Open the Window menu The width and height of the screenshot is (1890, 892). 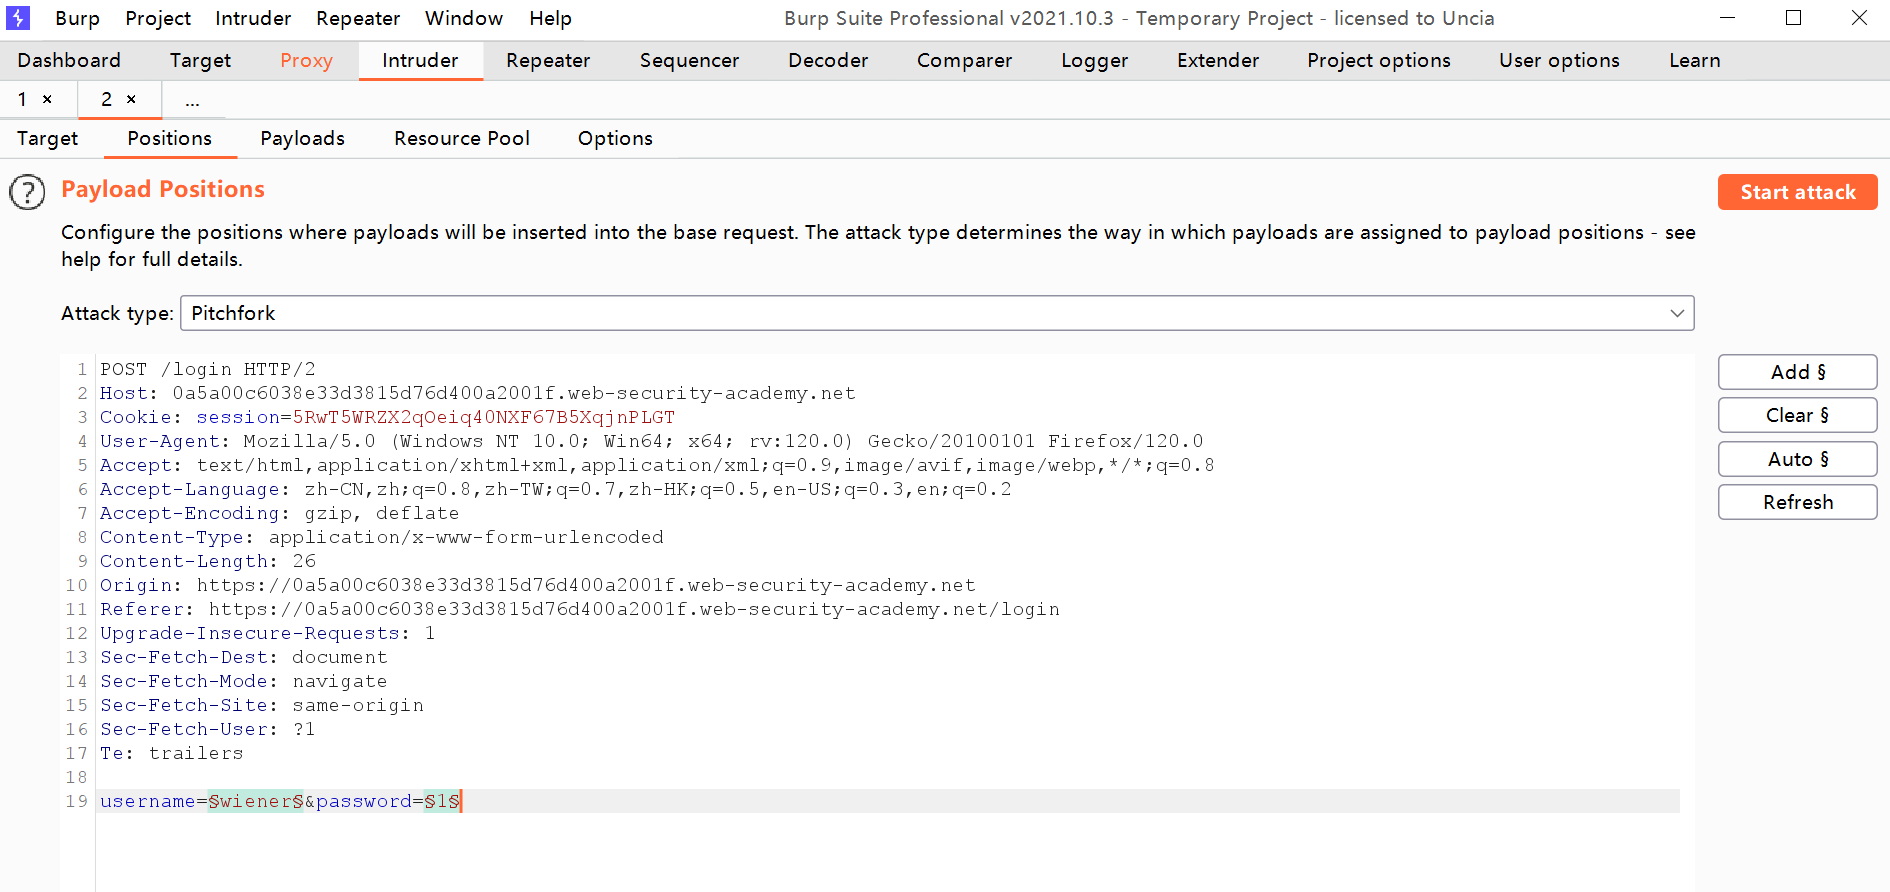pyautogui.click(x=464, y=18)
